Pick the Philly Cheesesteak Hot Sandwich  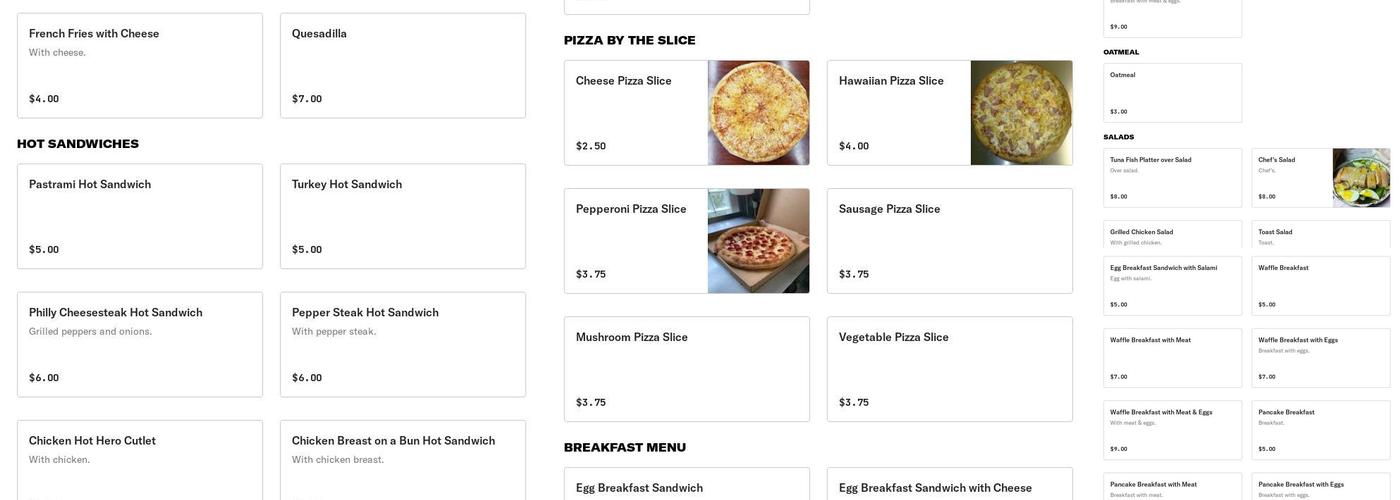point(139,344)
